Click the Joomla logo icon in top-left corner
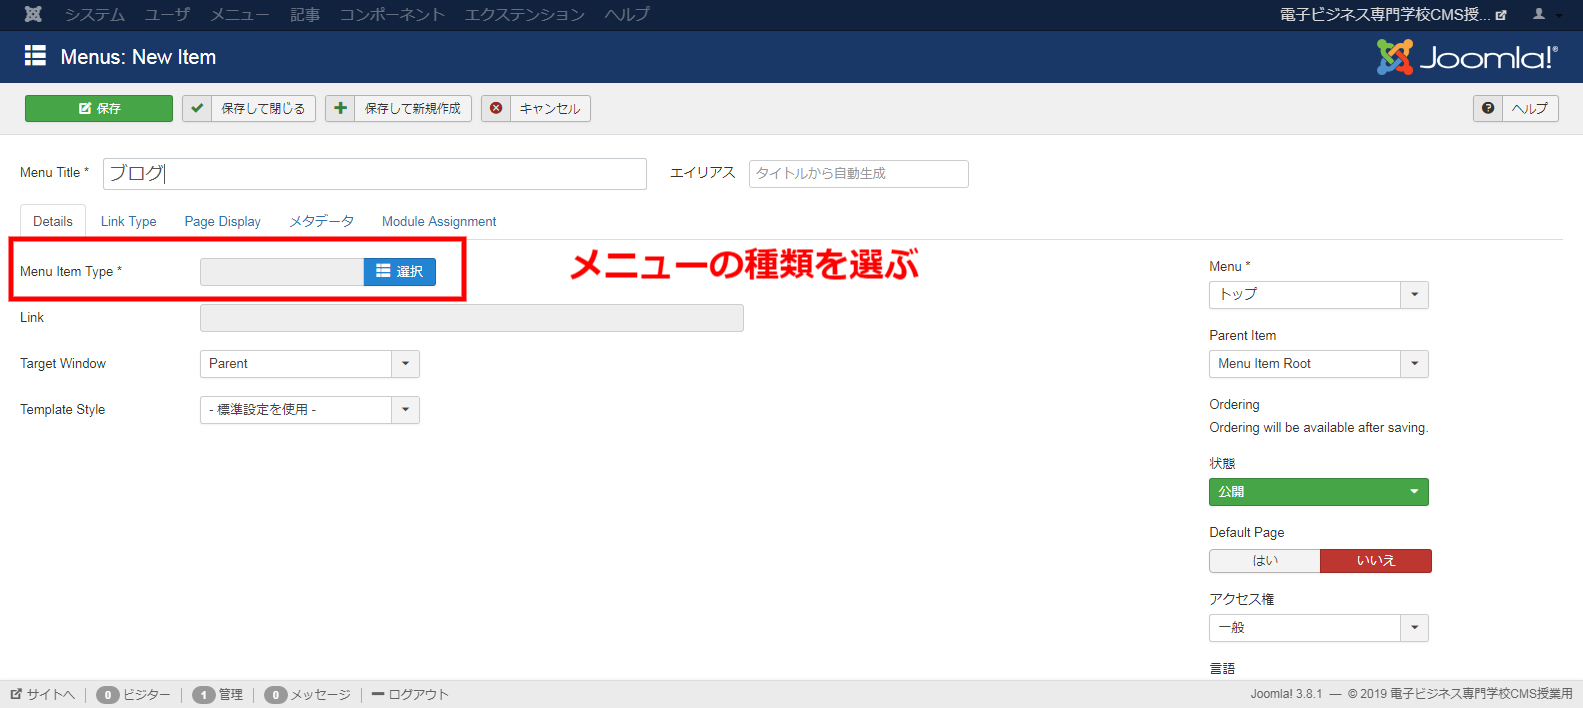Screen dimensions: 1583x708 pos(33,14)
